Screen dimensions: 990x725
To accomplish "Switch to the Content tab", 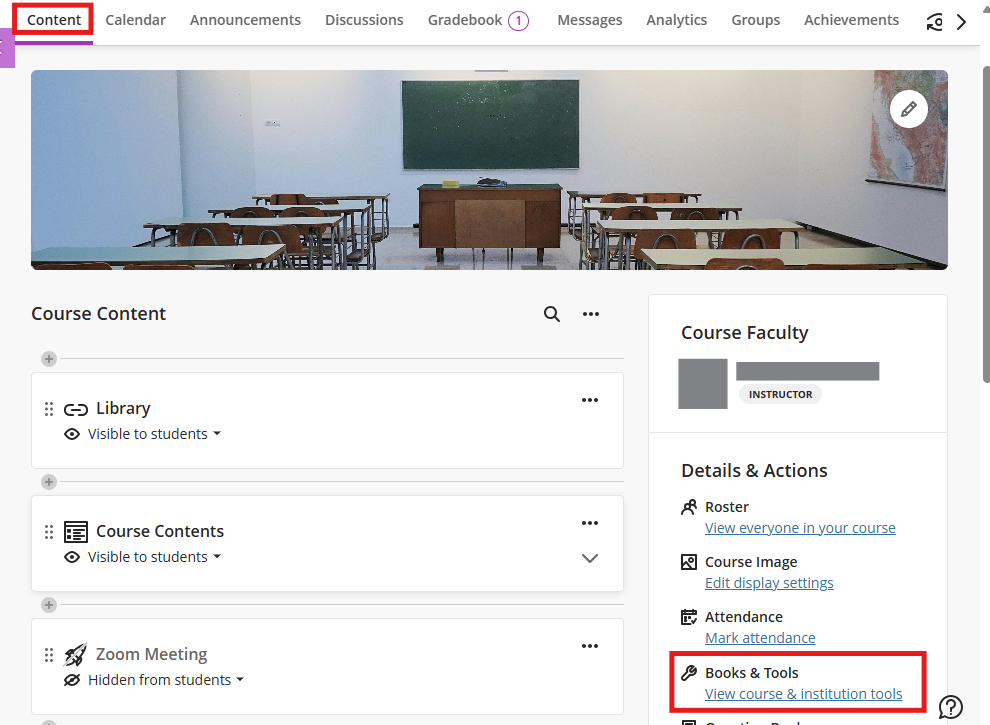I will [54, 20].
